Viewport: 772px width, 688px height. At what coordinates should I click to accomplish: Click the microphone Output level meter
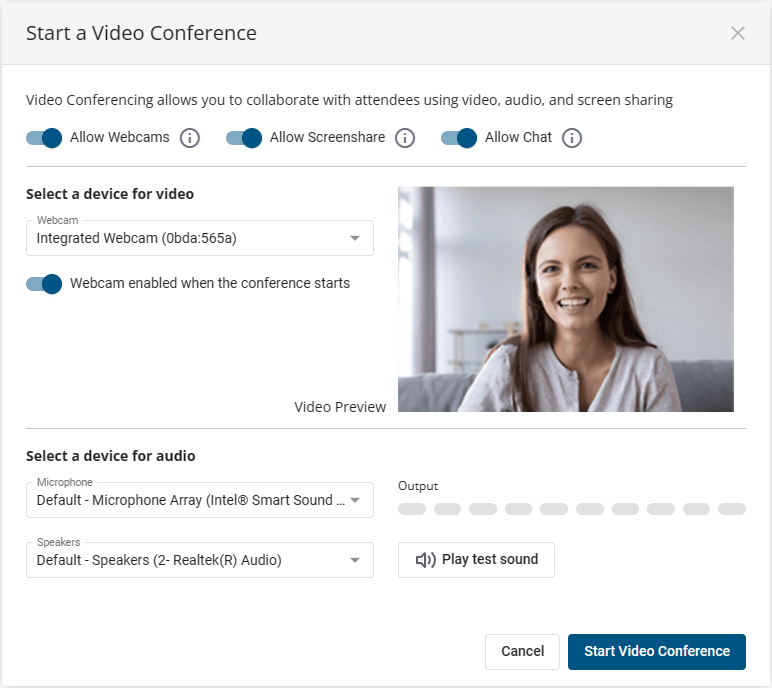click(572, 509)
